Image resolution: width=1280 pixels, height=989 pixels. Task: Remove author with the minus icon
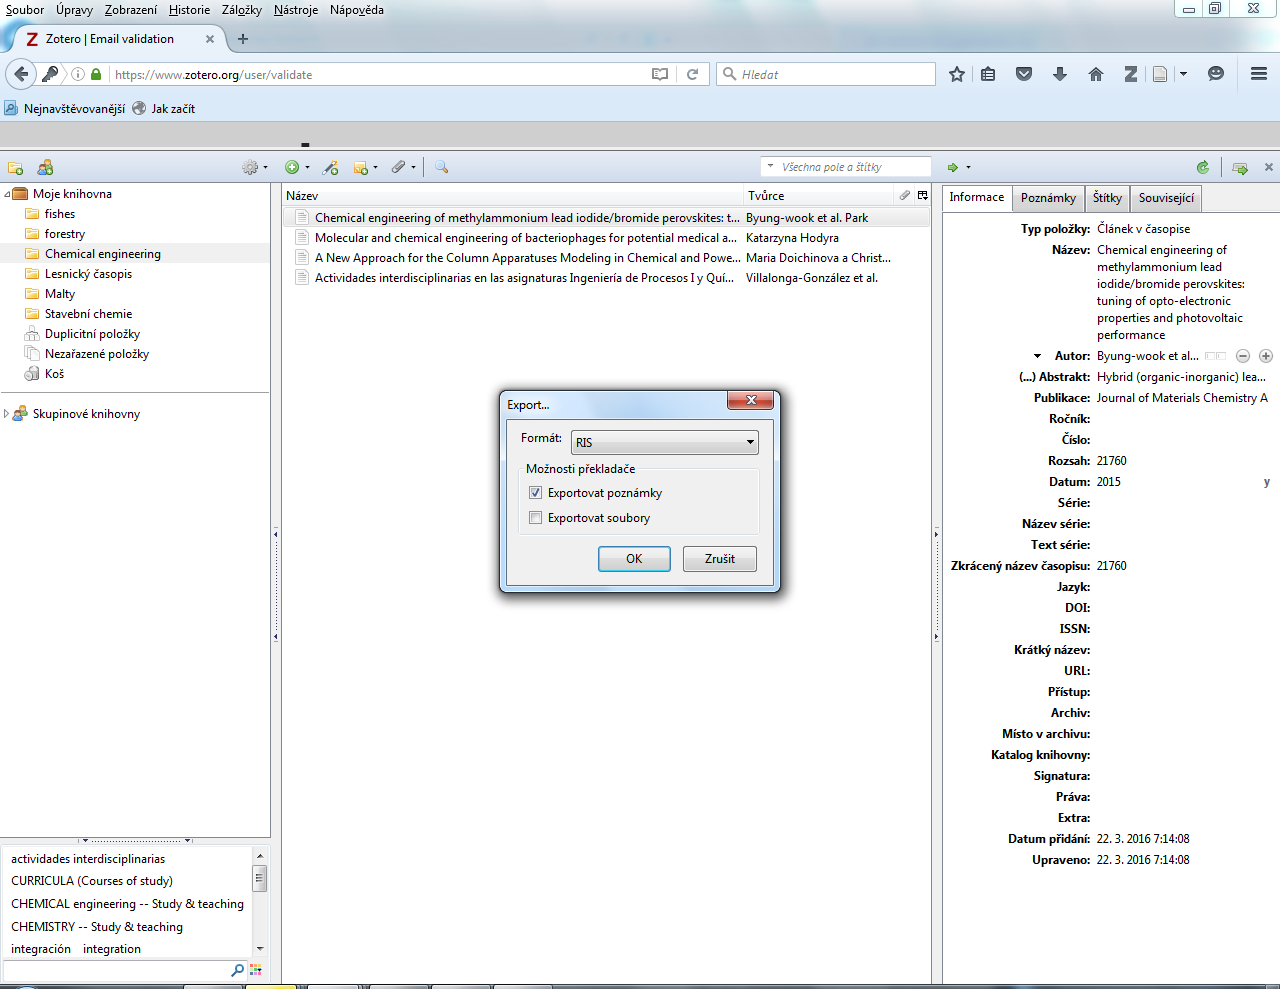1243,356
